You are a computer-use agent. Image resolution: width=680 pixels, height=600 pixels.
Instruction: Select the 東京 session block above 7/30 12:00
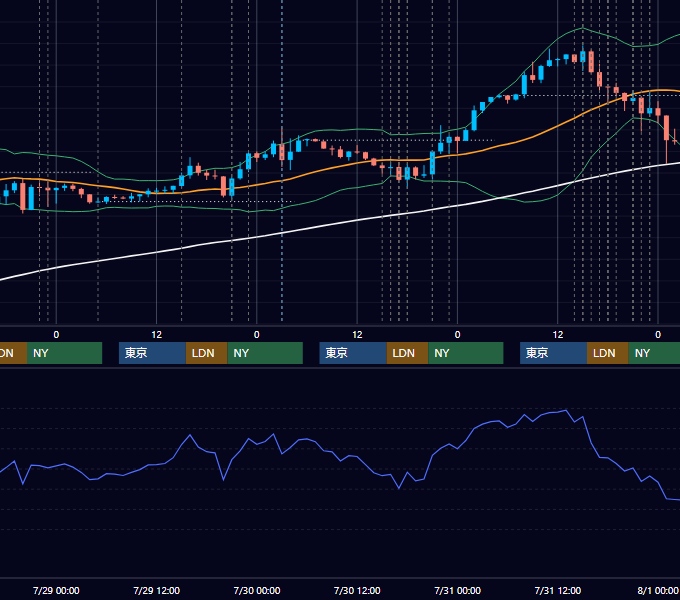pyautogui.click(x=353, y=353)
